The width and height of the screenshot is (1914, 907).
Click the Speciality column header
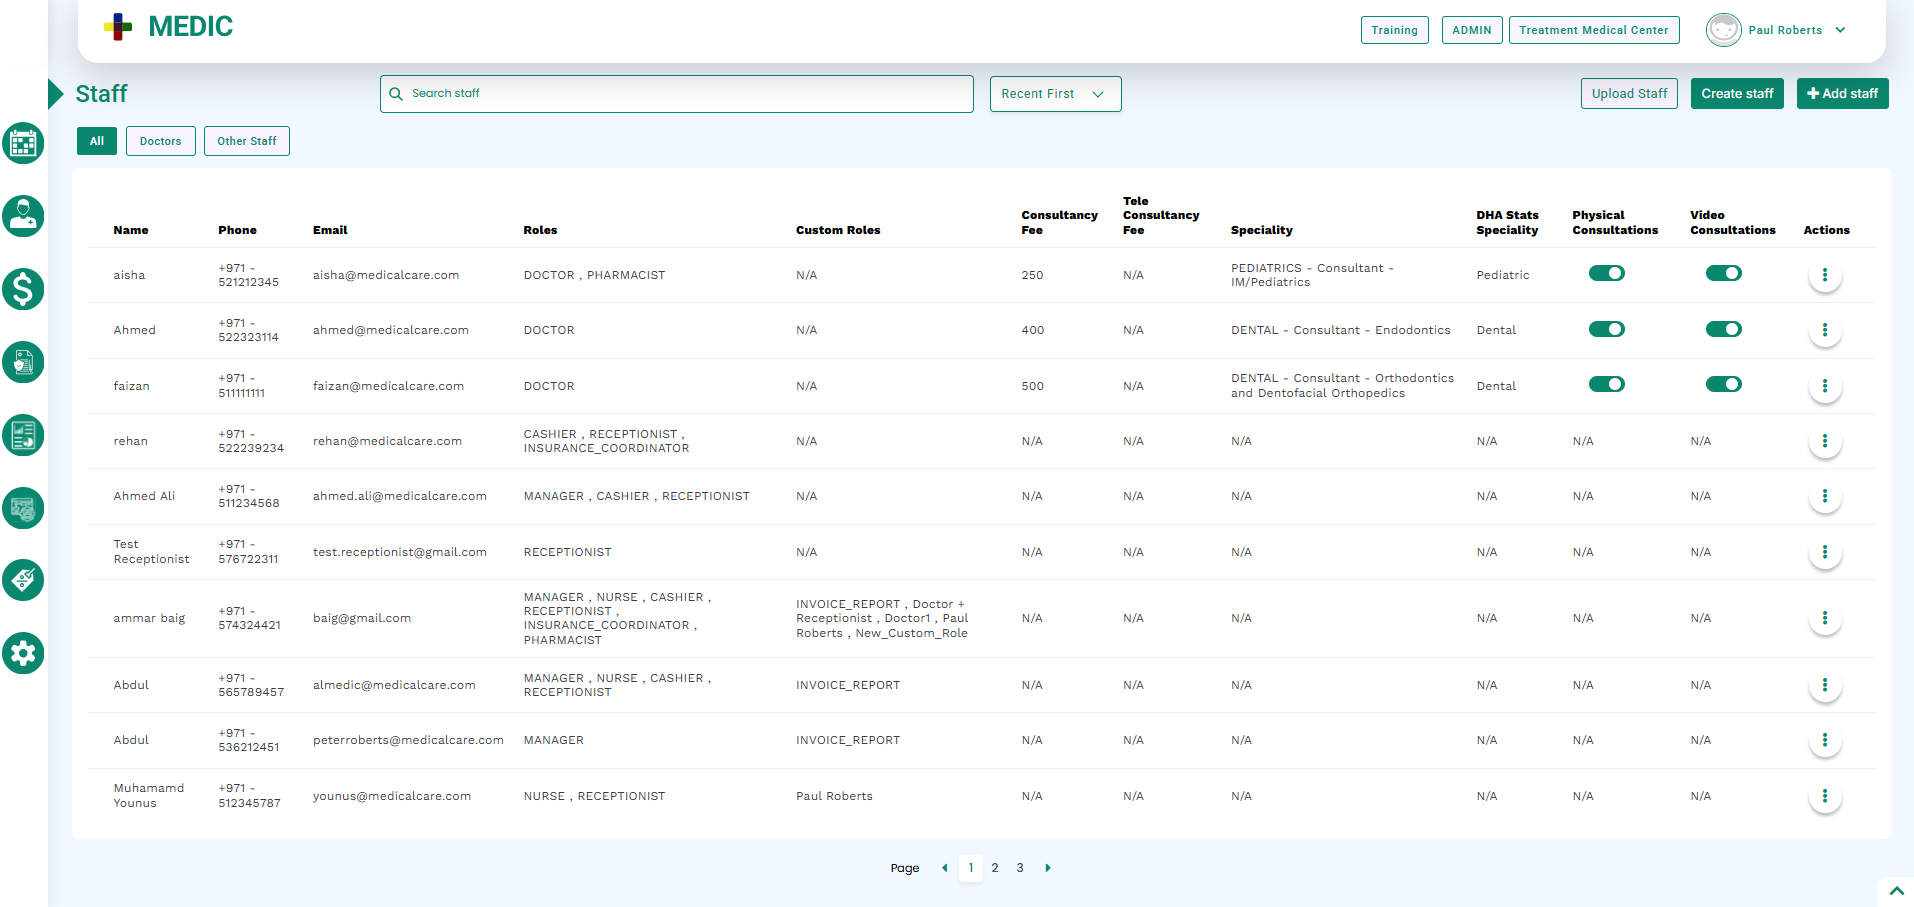[x=1262, y=230]
